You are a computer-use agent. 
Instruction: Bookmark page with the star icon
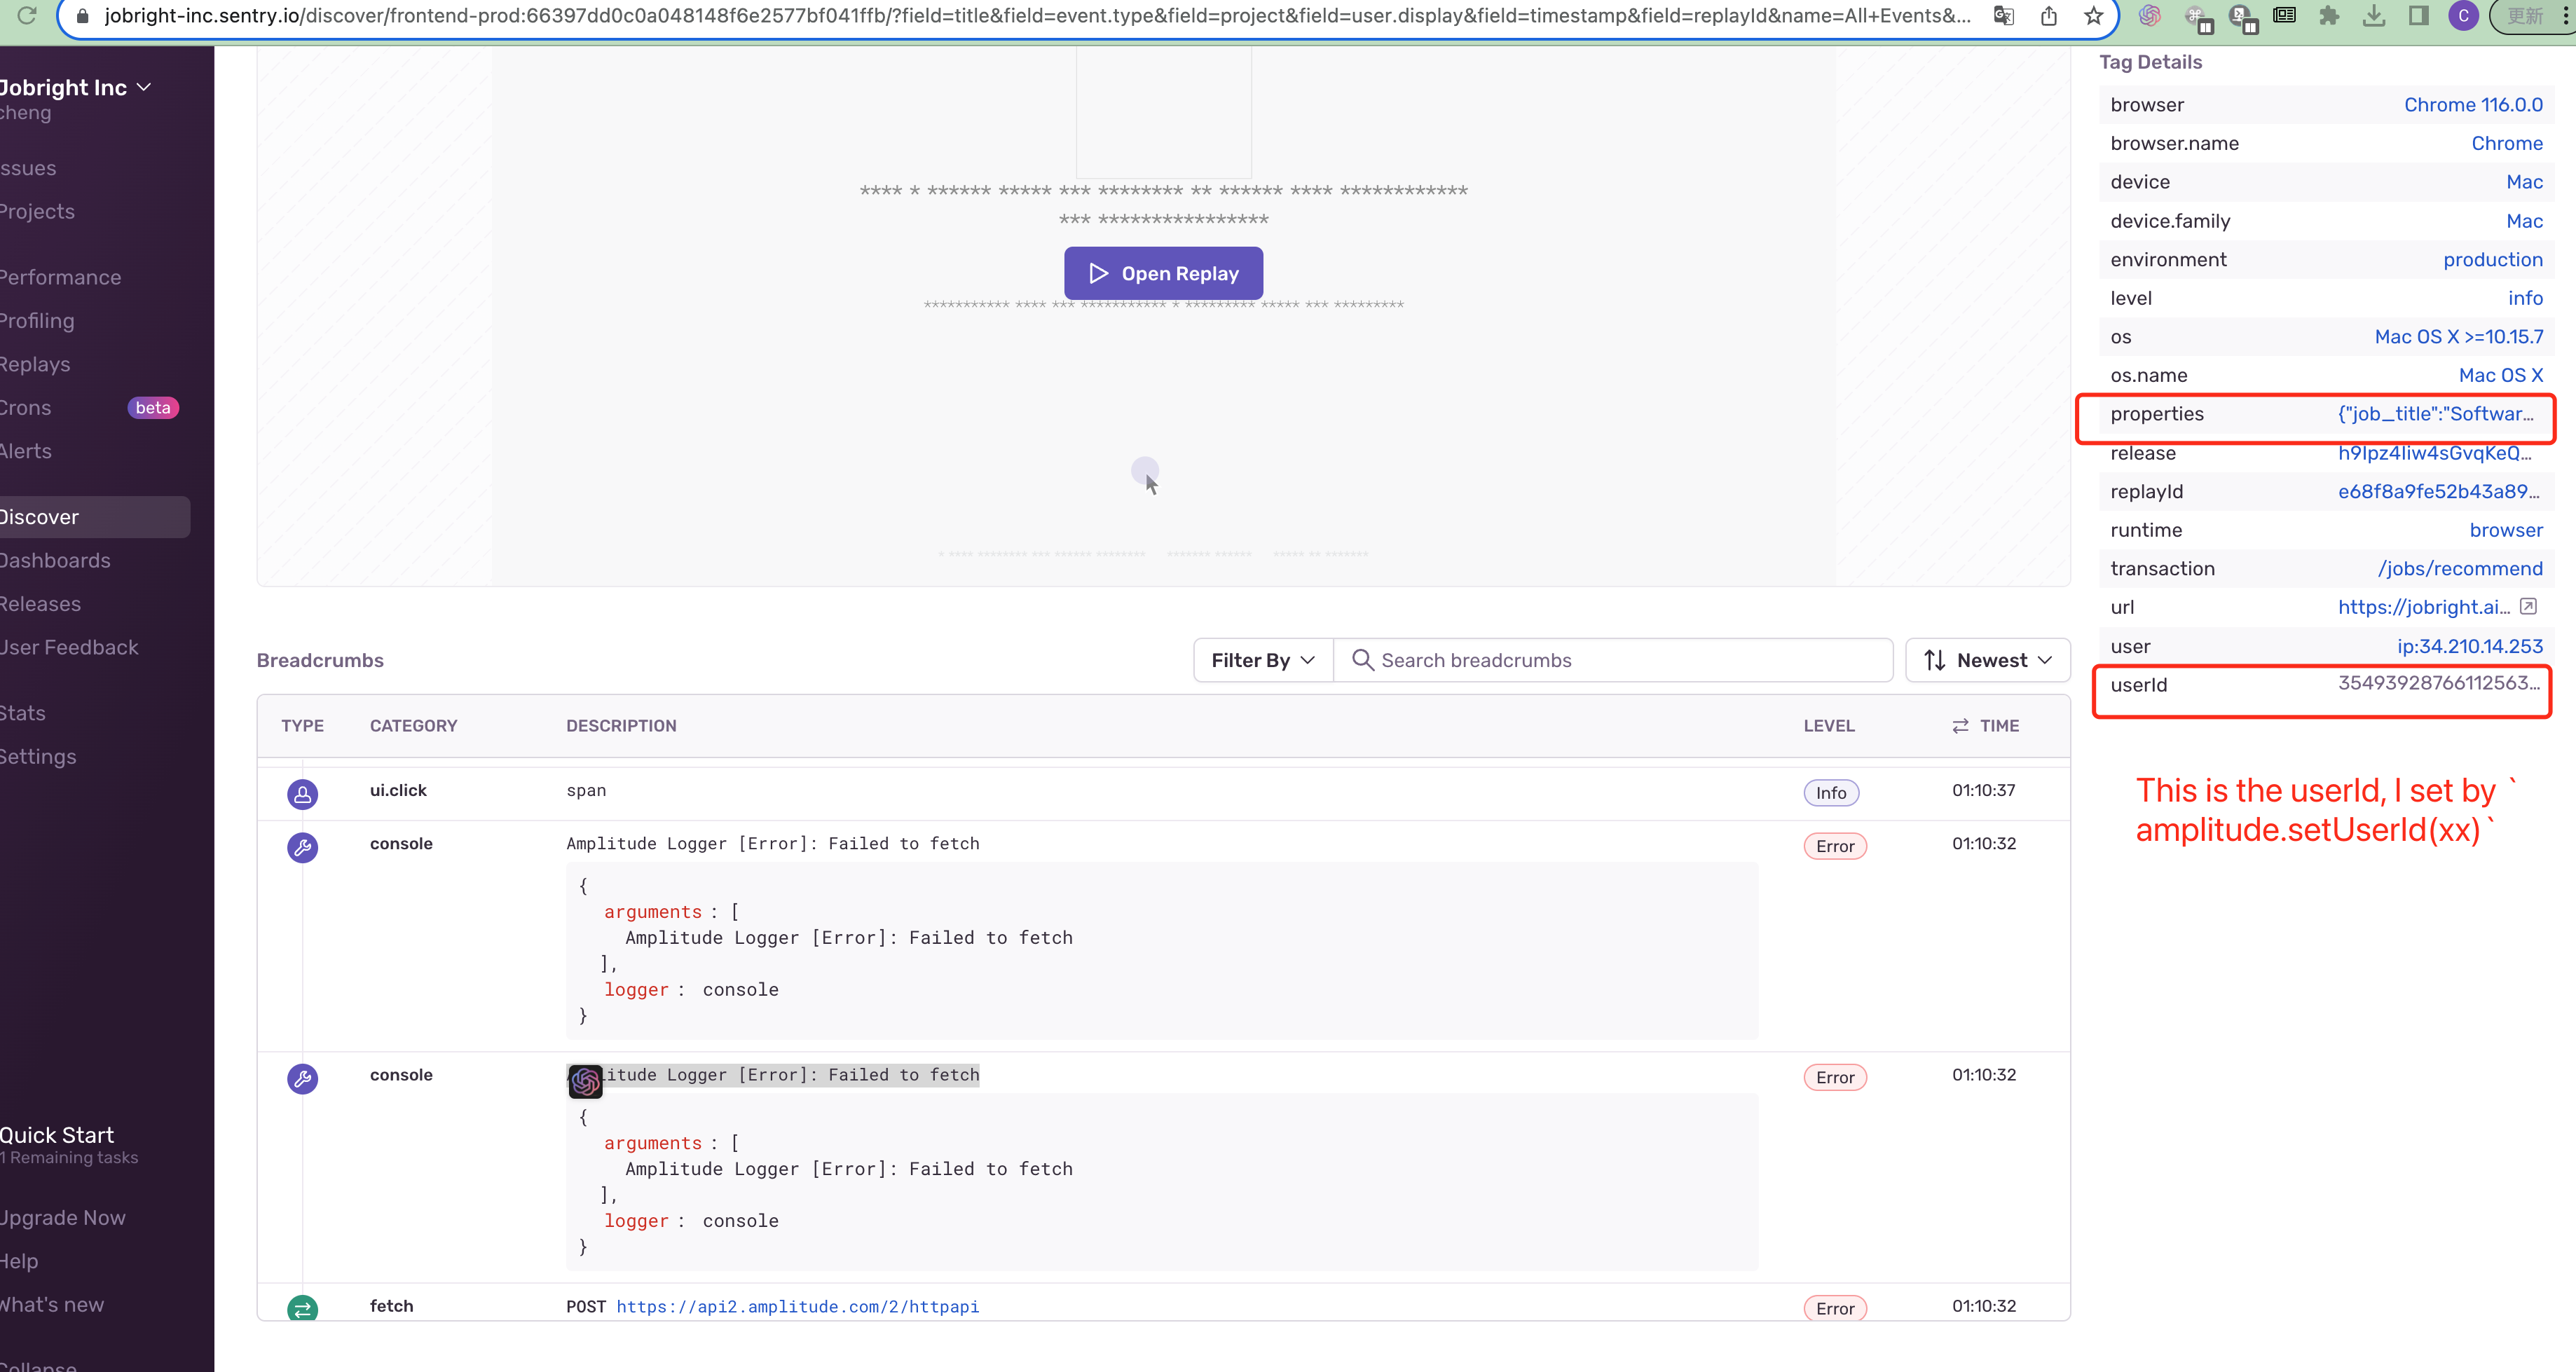click(2093, 15)
